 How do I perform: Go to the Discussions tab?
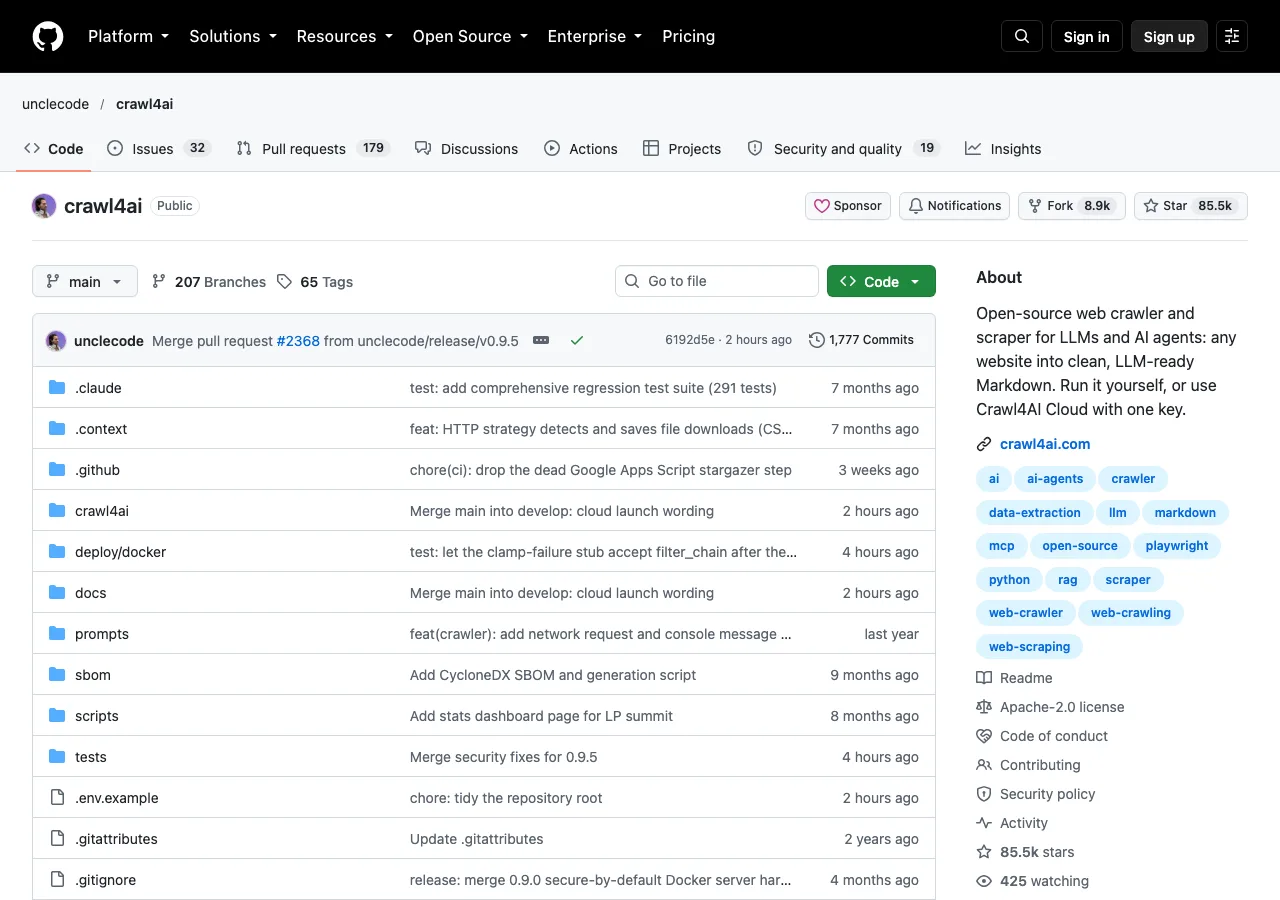(466, 149)
